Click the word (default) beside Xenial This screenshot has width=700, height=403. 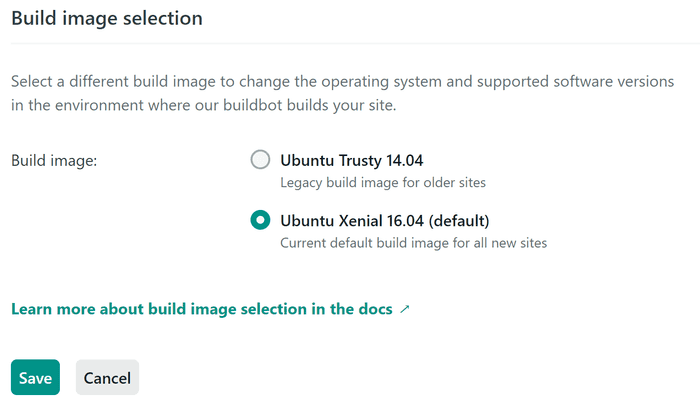(x=459, y=220)
